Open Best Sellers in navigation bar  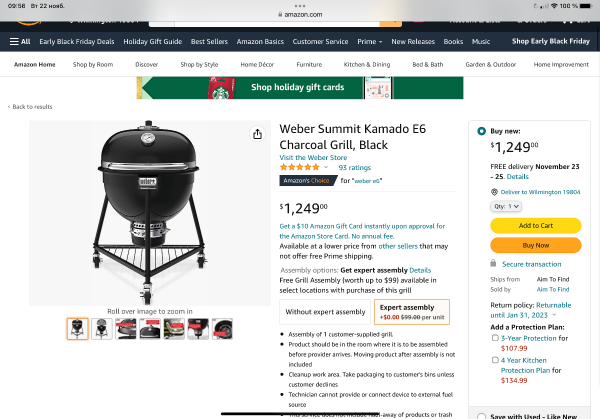pos(209,42)
